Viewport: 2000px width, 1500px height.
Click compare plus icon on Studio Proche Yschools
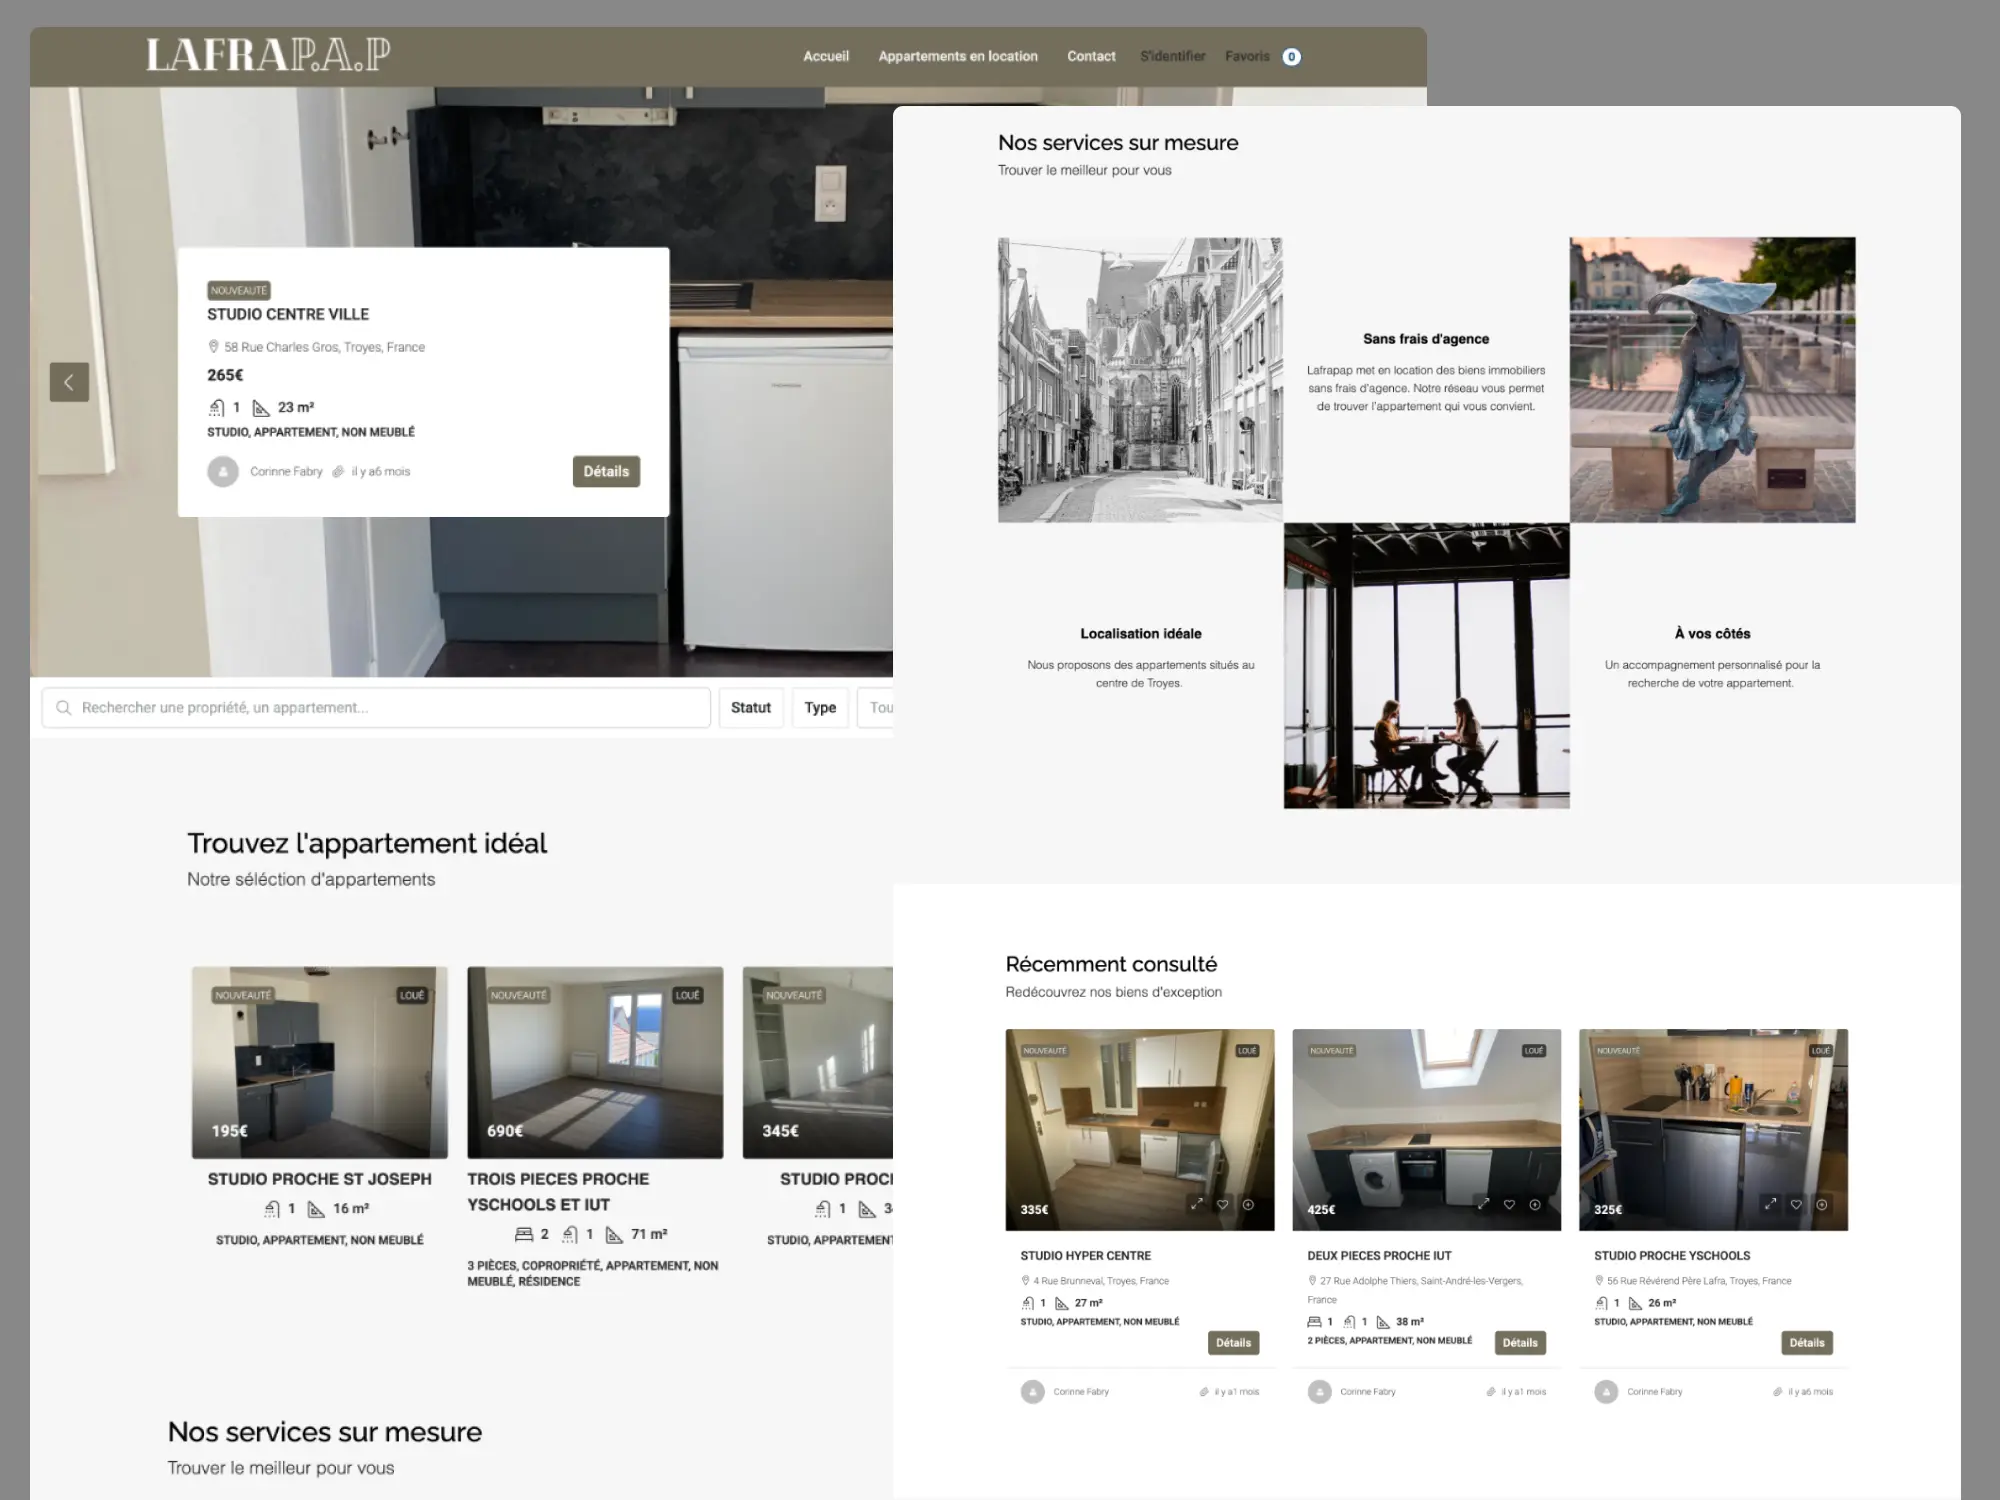pyautogui.click(x=1822, y=1204)
